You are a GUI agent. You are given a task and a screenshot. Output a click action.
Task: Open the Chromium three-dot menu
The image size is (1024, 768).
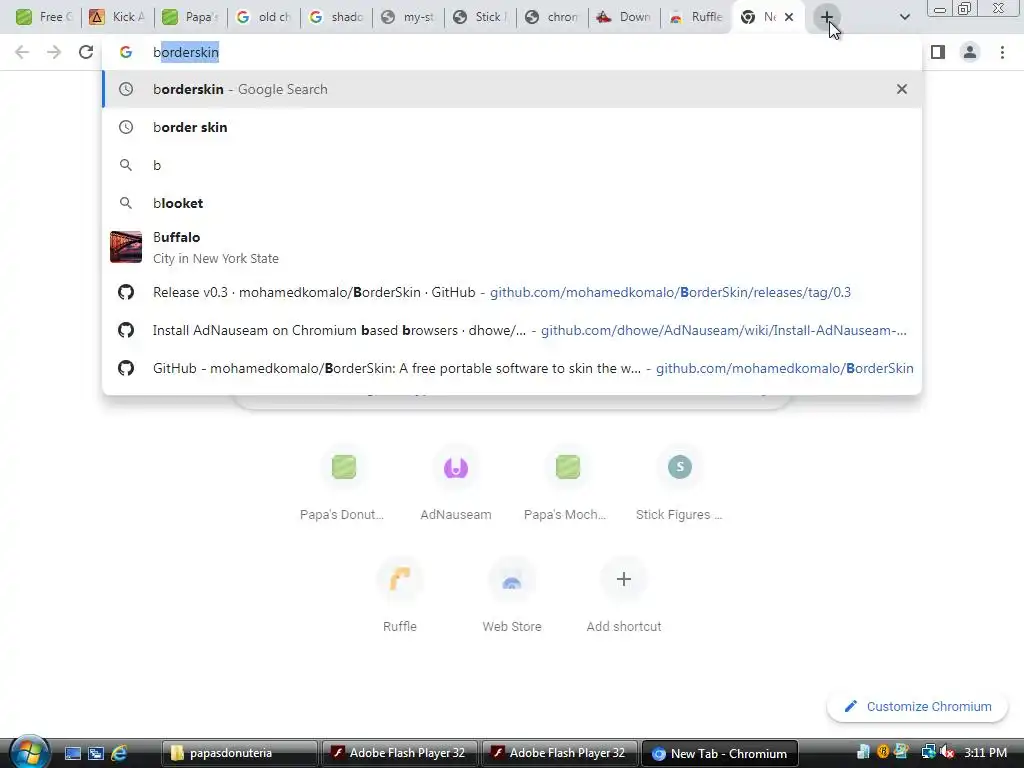[1002, 52]
